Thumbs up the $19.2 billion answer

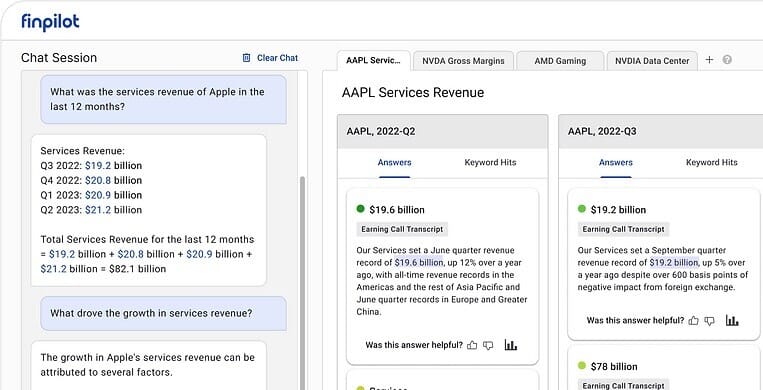(x=693, y=320)
